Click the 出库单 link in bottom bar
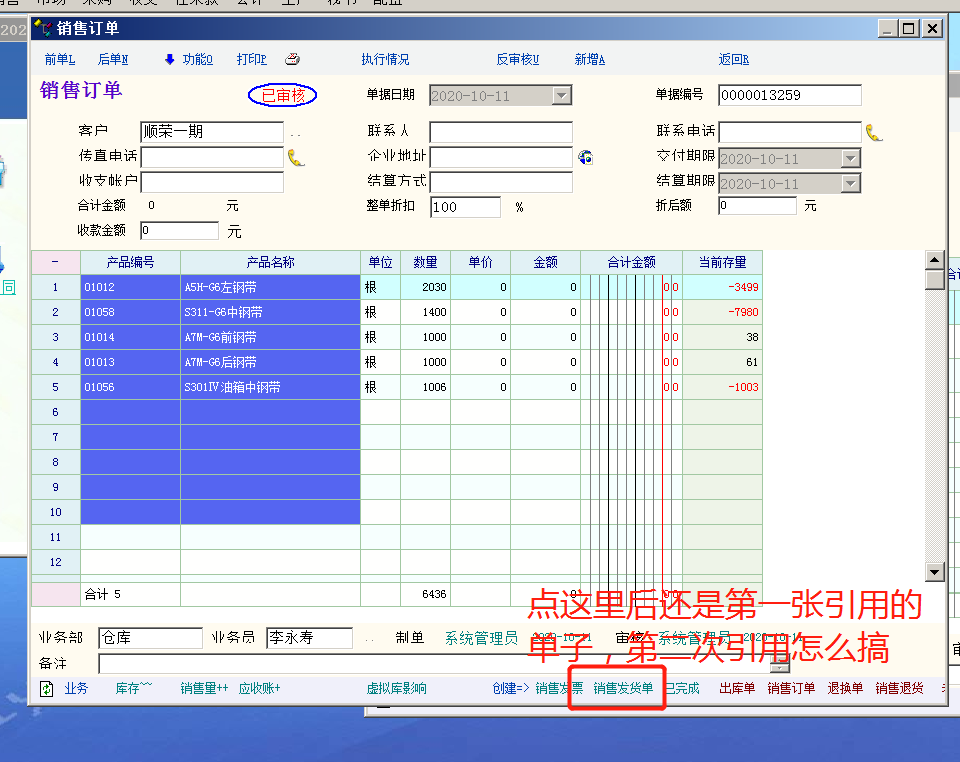This screenshot has width=960, height=762. 737,689
